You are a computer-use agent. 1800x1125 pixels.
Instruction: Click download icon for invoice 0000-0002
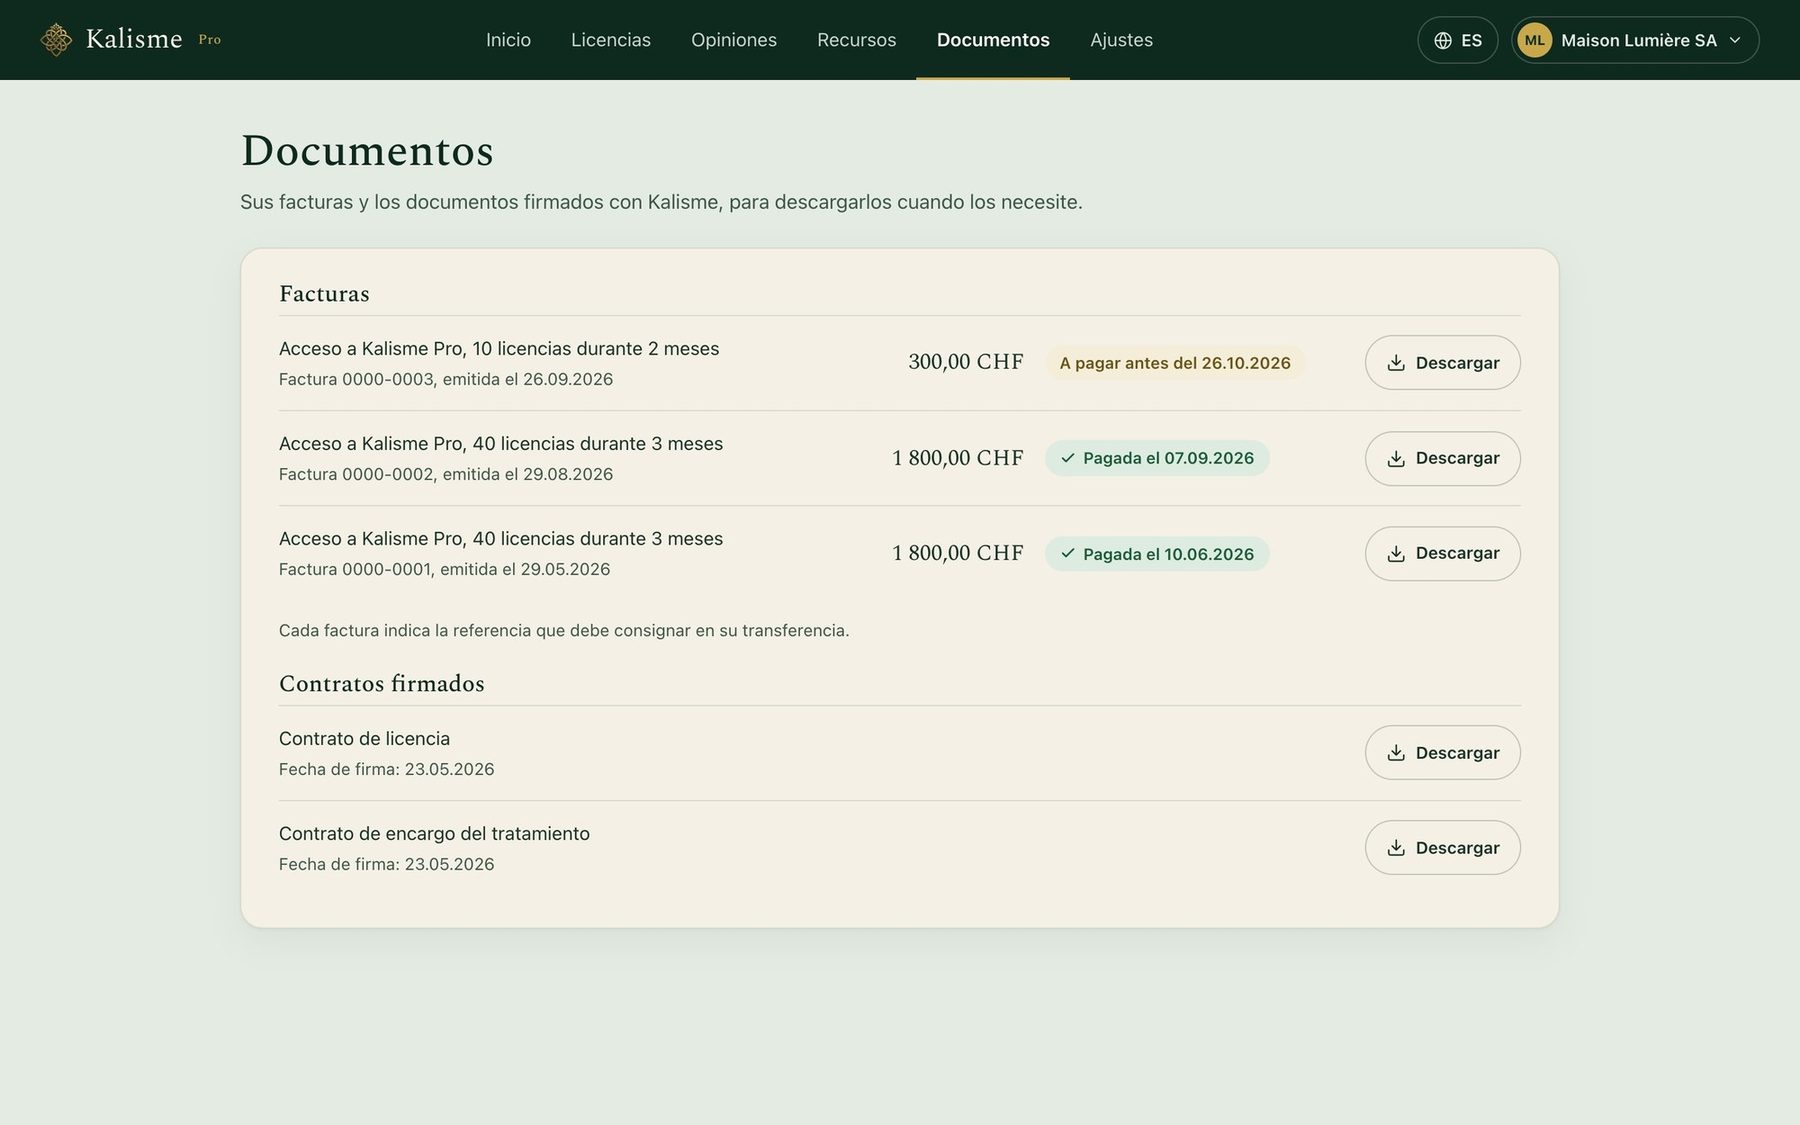click(x=1396, y=459)
